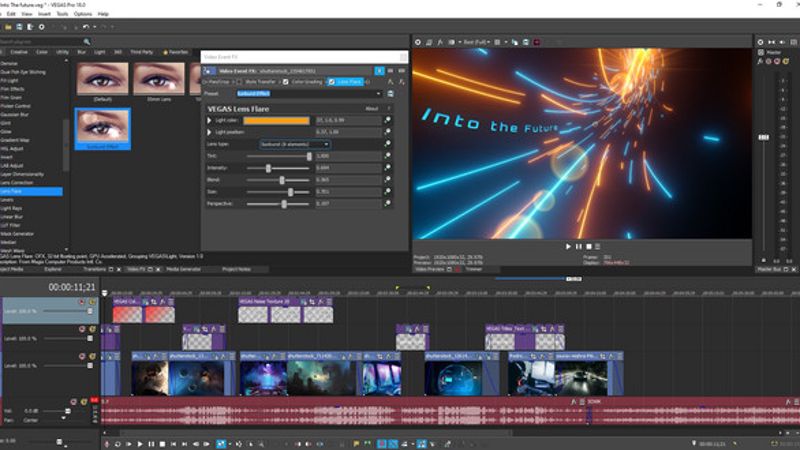Screen dimensions: 800x450
Task: Expand the Light color parameter
Action: pos(209,120)
